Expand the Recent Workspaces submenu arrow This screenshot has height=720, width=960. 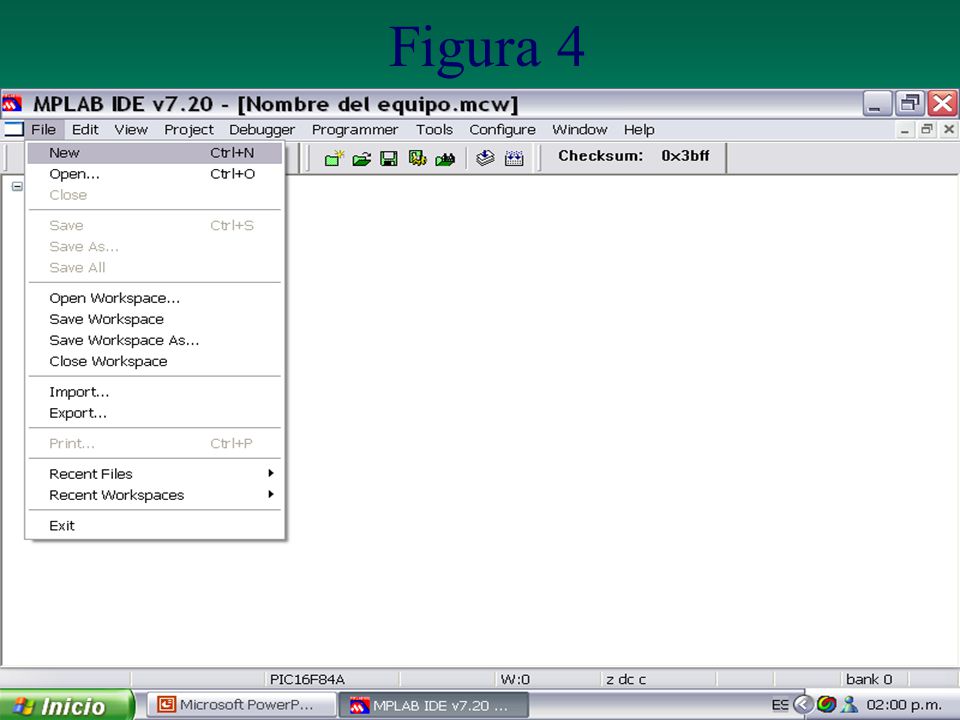271,494
